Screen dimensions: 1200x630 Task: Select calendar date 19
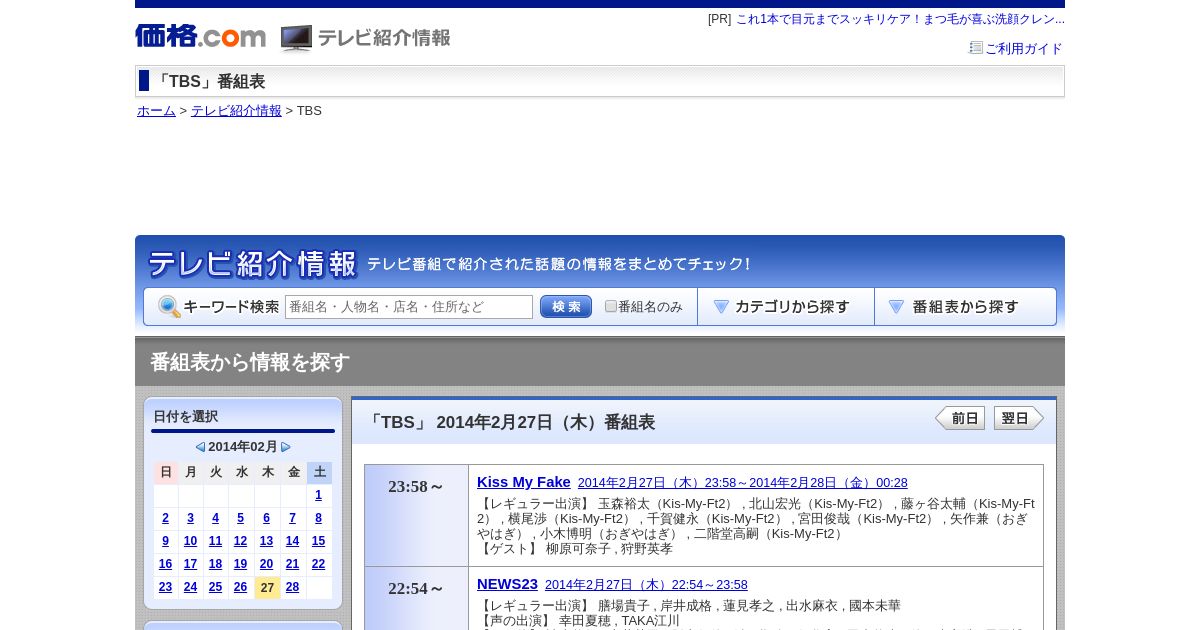click(x=240, y=564)
